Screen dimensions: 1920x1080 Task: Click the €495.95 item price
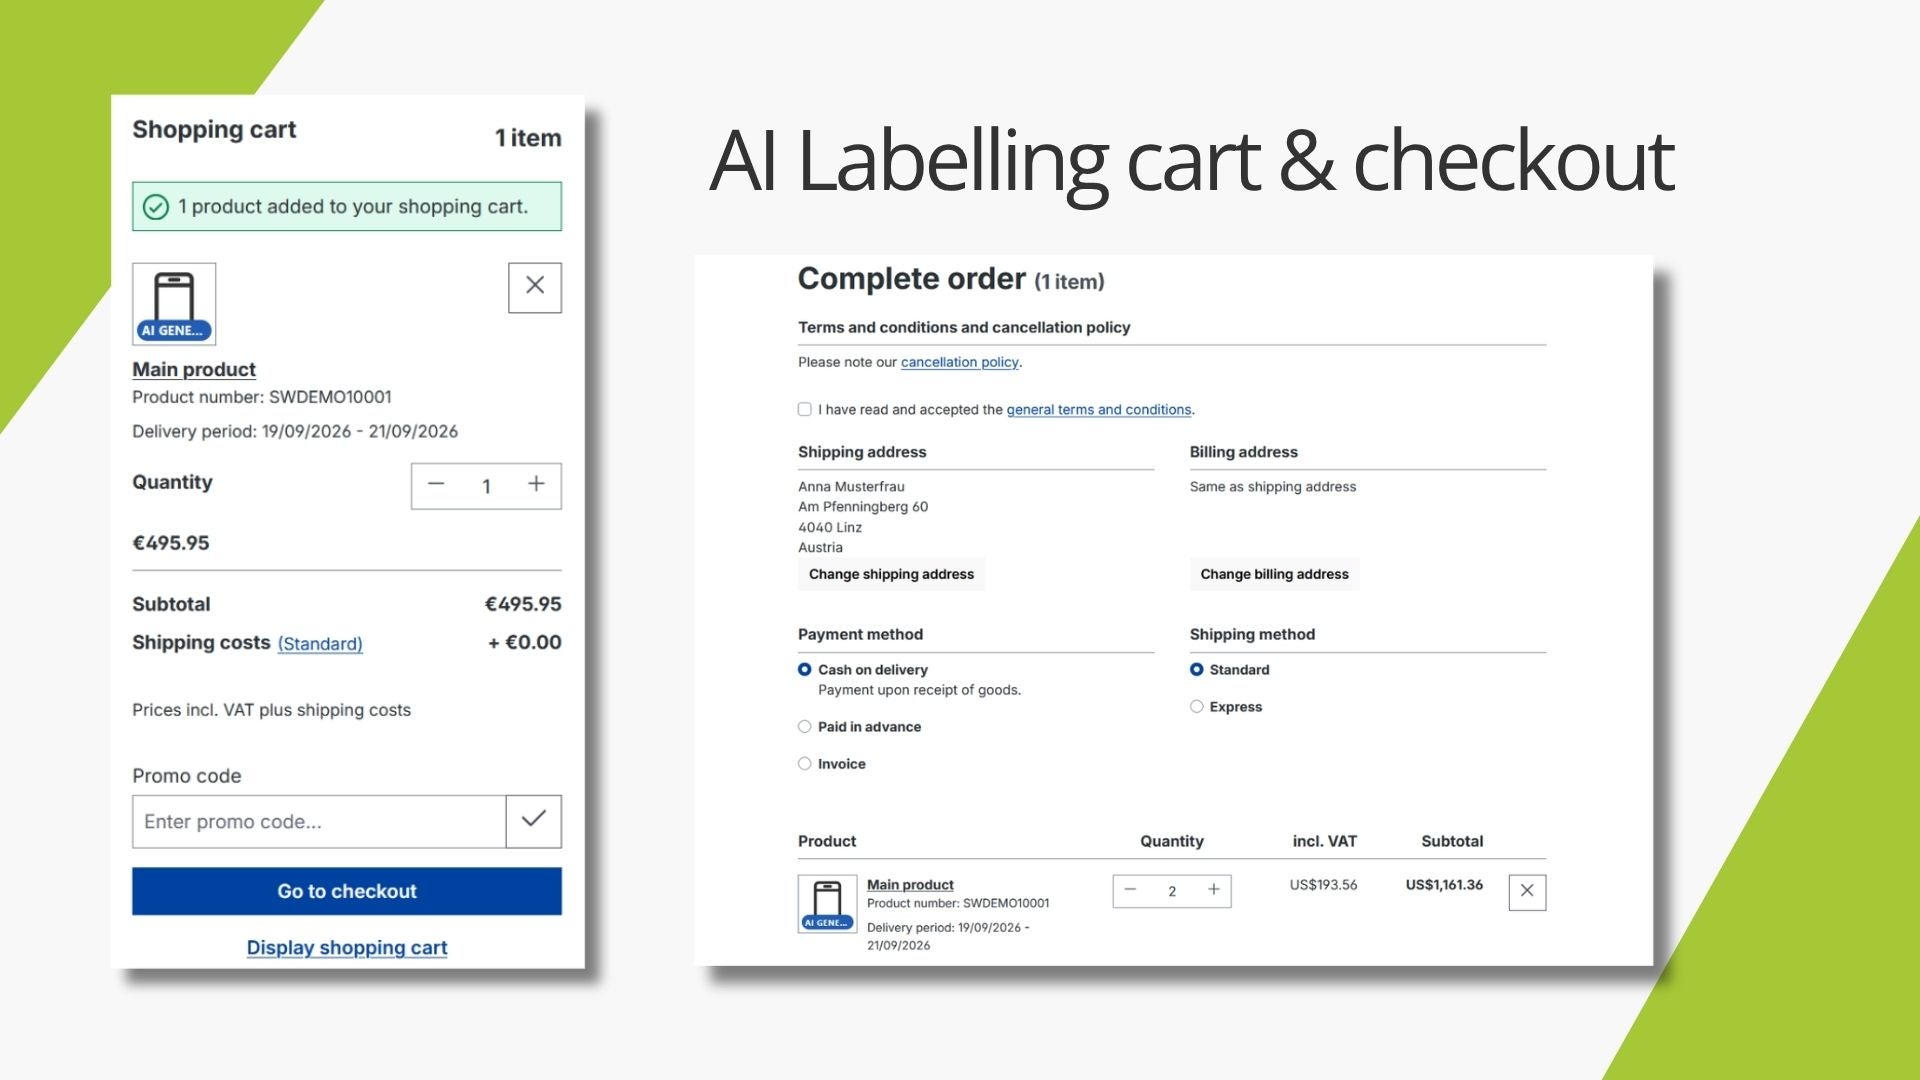pos(171,543)
